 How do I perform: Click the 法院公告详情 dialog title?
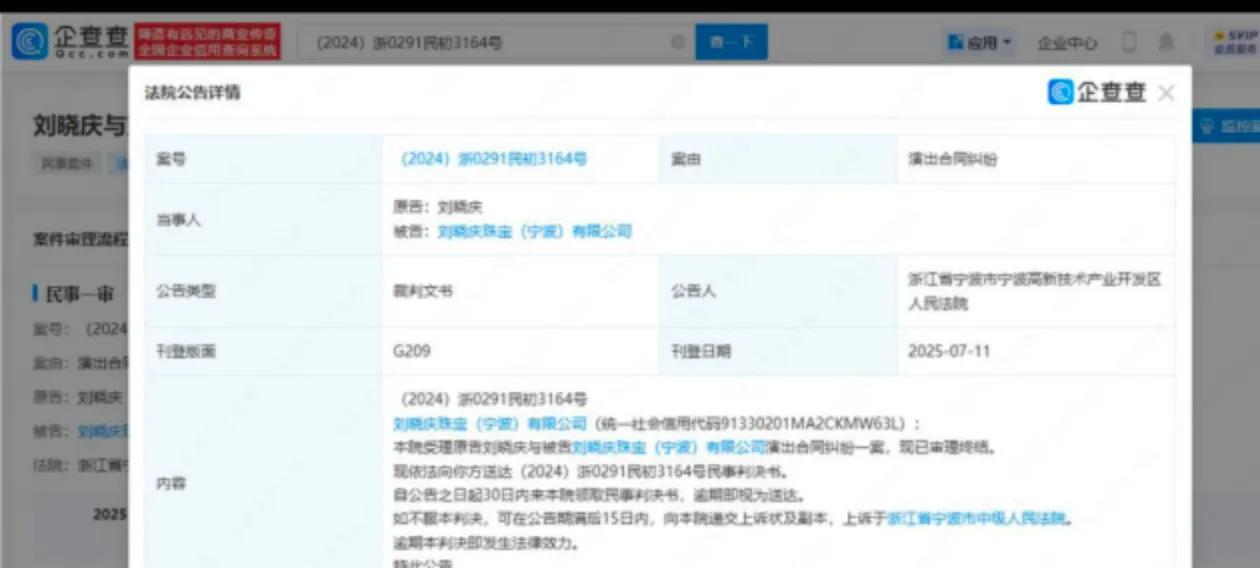(193, 93)
